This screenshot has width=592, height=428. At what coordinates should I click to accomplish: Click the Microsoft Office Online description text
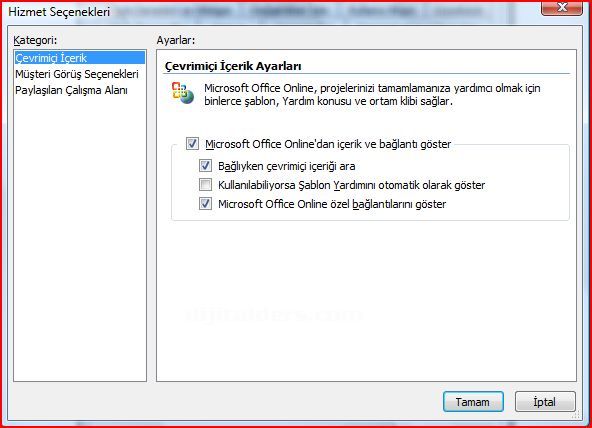pyautogui.click(x=372, y=94)
